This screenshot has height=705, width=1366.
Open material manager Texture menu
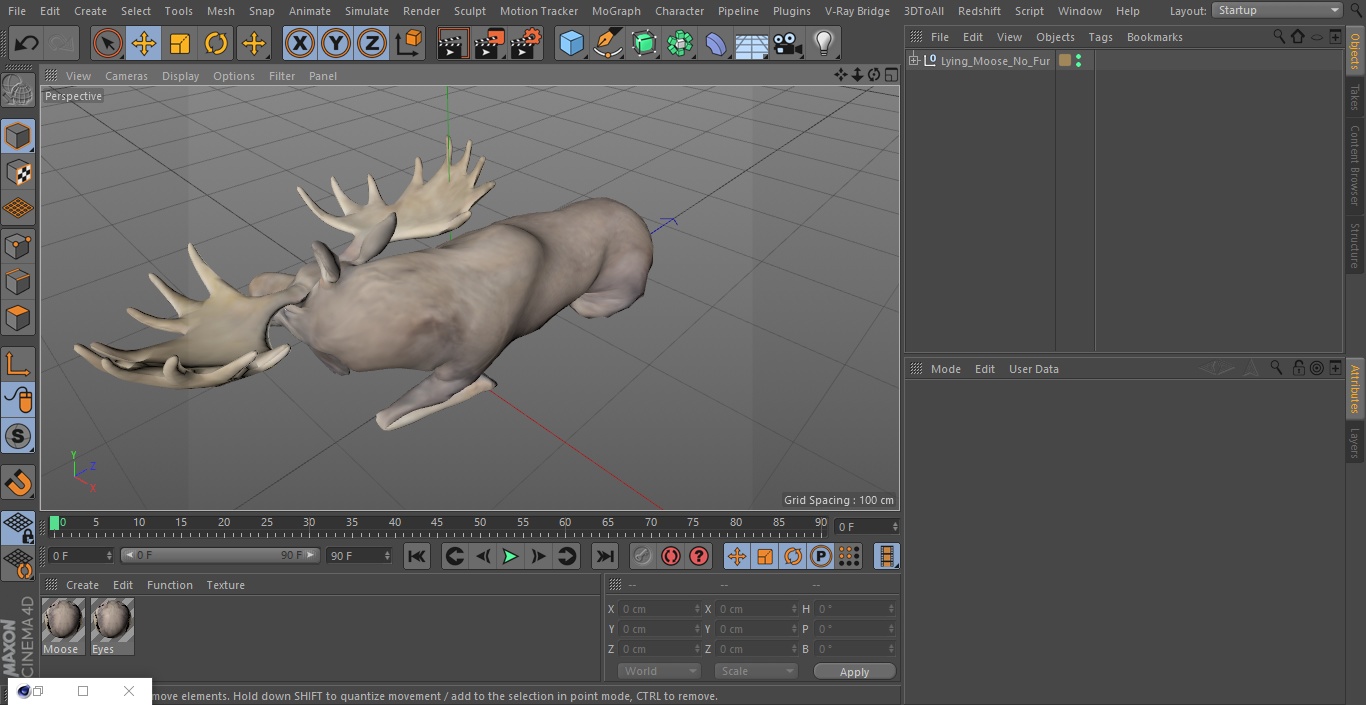point(225,585)
